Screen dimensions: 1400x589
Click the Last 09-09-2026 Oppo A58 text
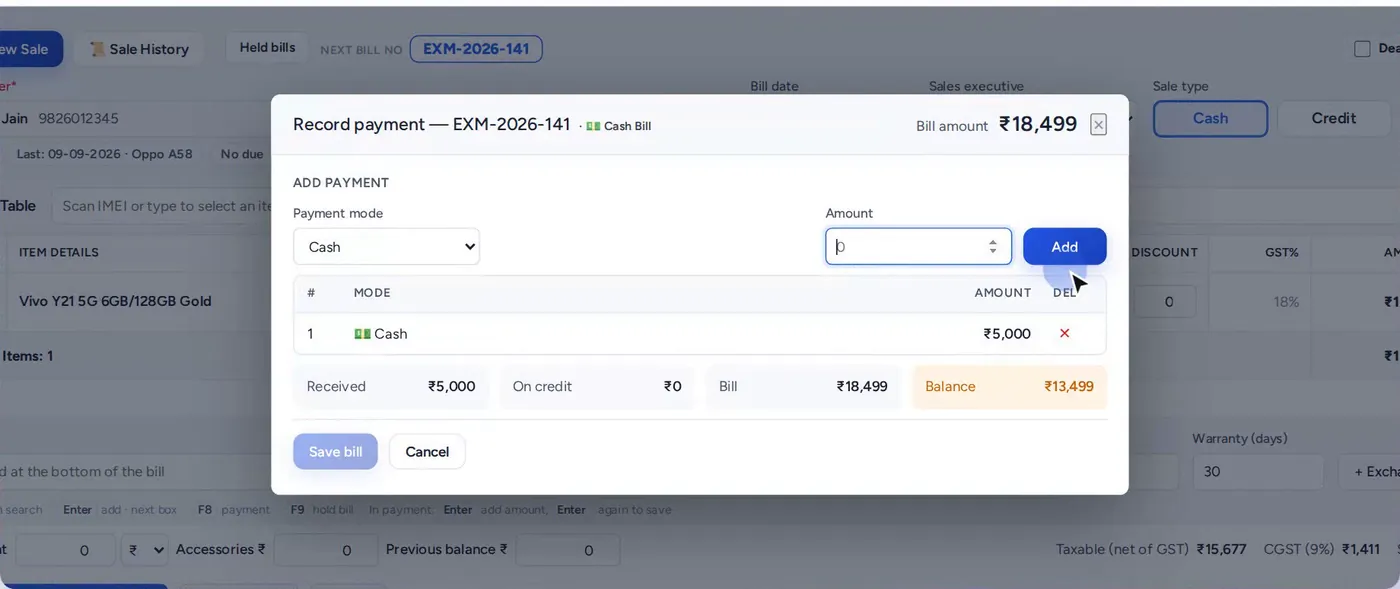point(105,154)
